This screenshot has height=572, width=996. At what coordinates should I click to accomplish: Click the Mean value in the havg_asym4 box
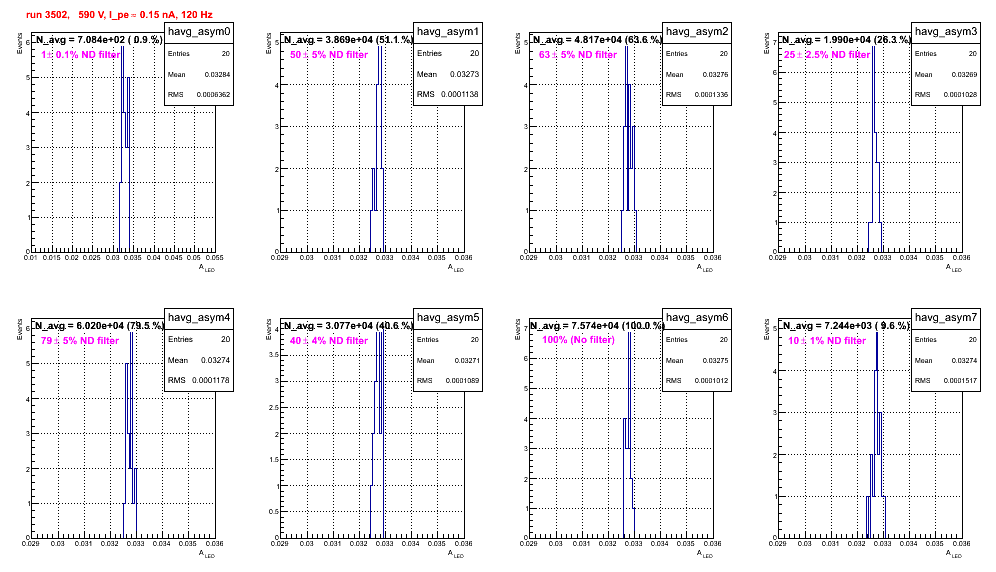click(x=215, y=360)
